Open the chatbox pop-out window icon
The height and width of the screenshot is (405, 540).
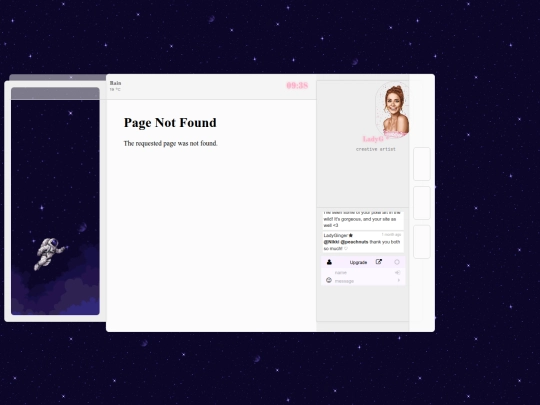(378, 262)
